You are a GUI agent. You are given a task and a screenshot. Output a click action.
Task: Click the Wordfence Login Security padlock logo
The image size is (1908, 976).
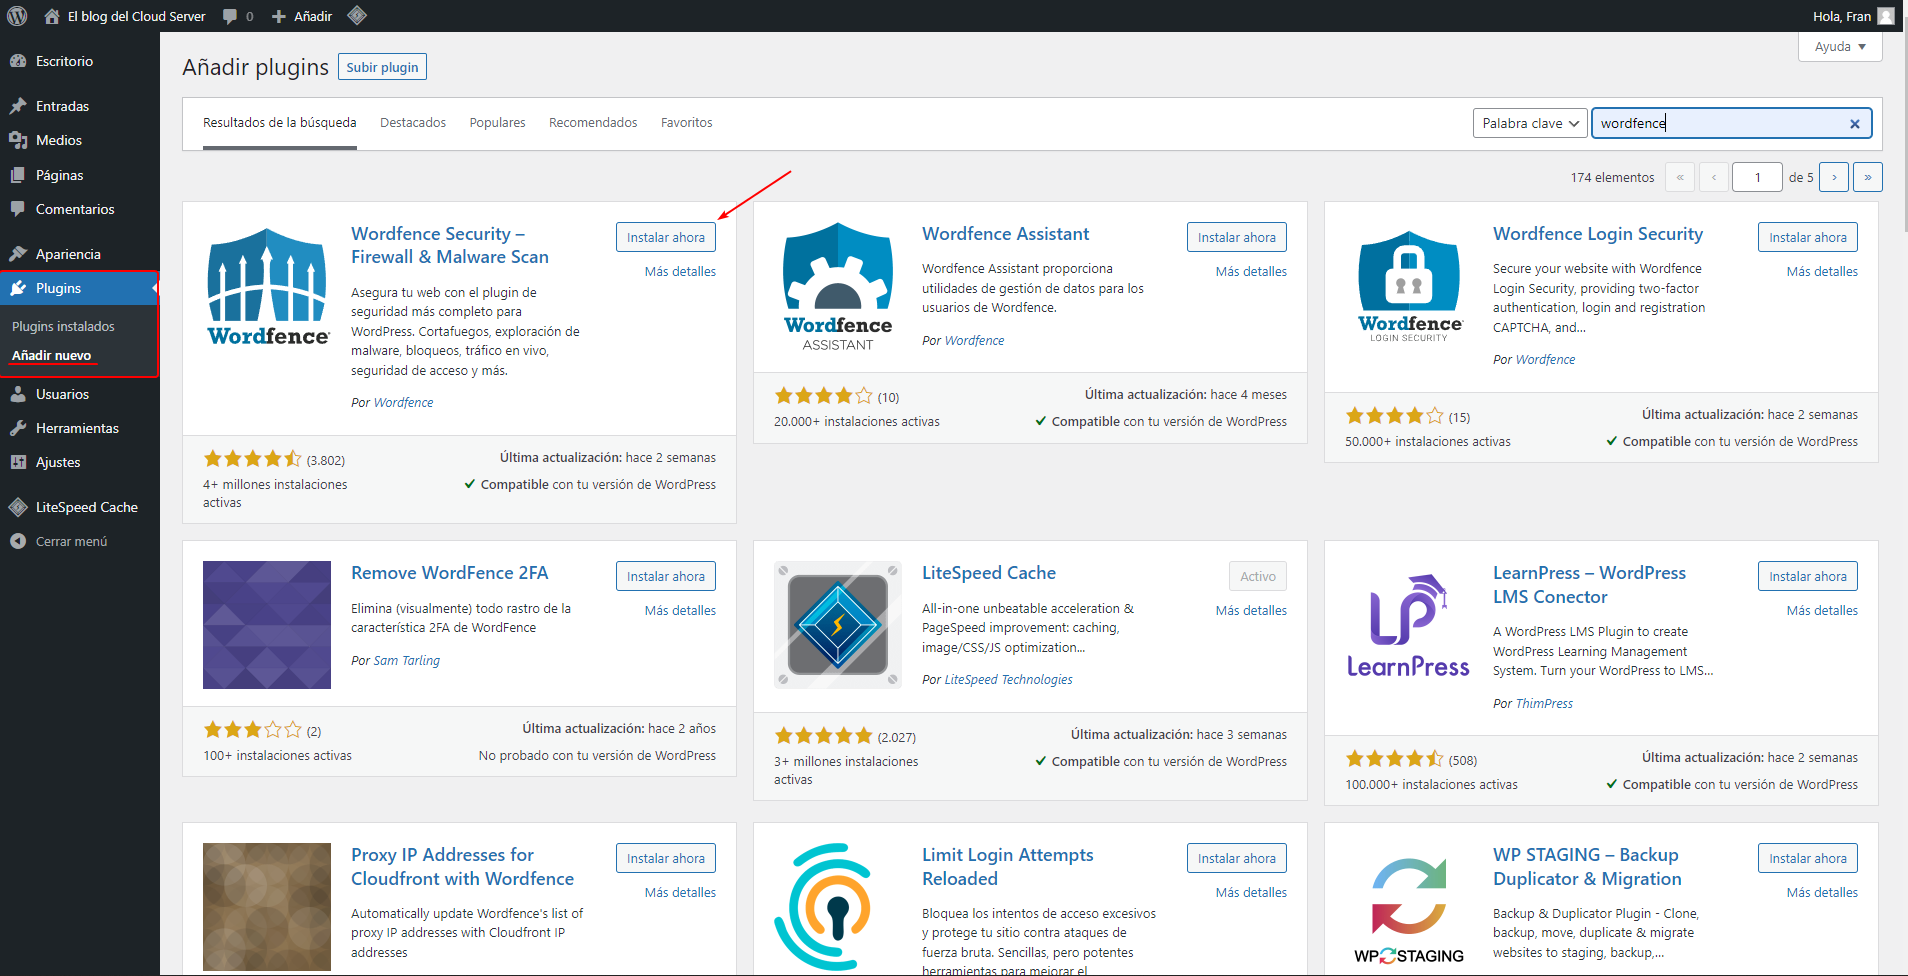pos(1409,286)
